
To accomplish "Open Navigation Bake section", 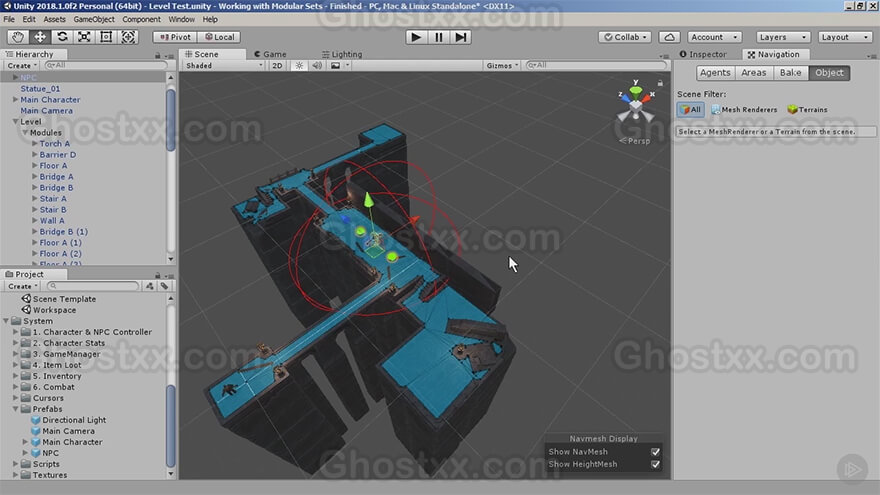I will click(x=790, y=73).
